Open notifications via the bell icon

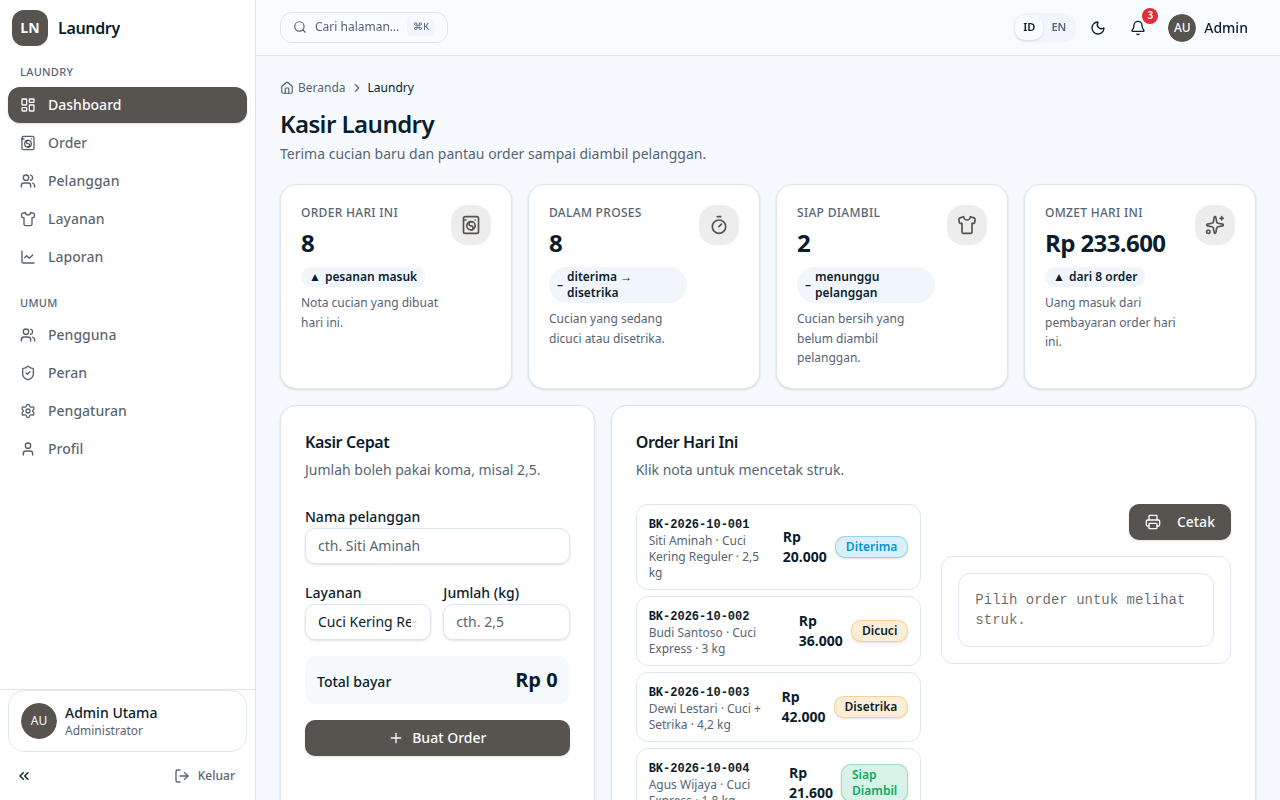[1138, 28]
